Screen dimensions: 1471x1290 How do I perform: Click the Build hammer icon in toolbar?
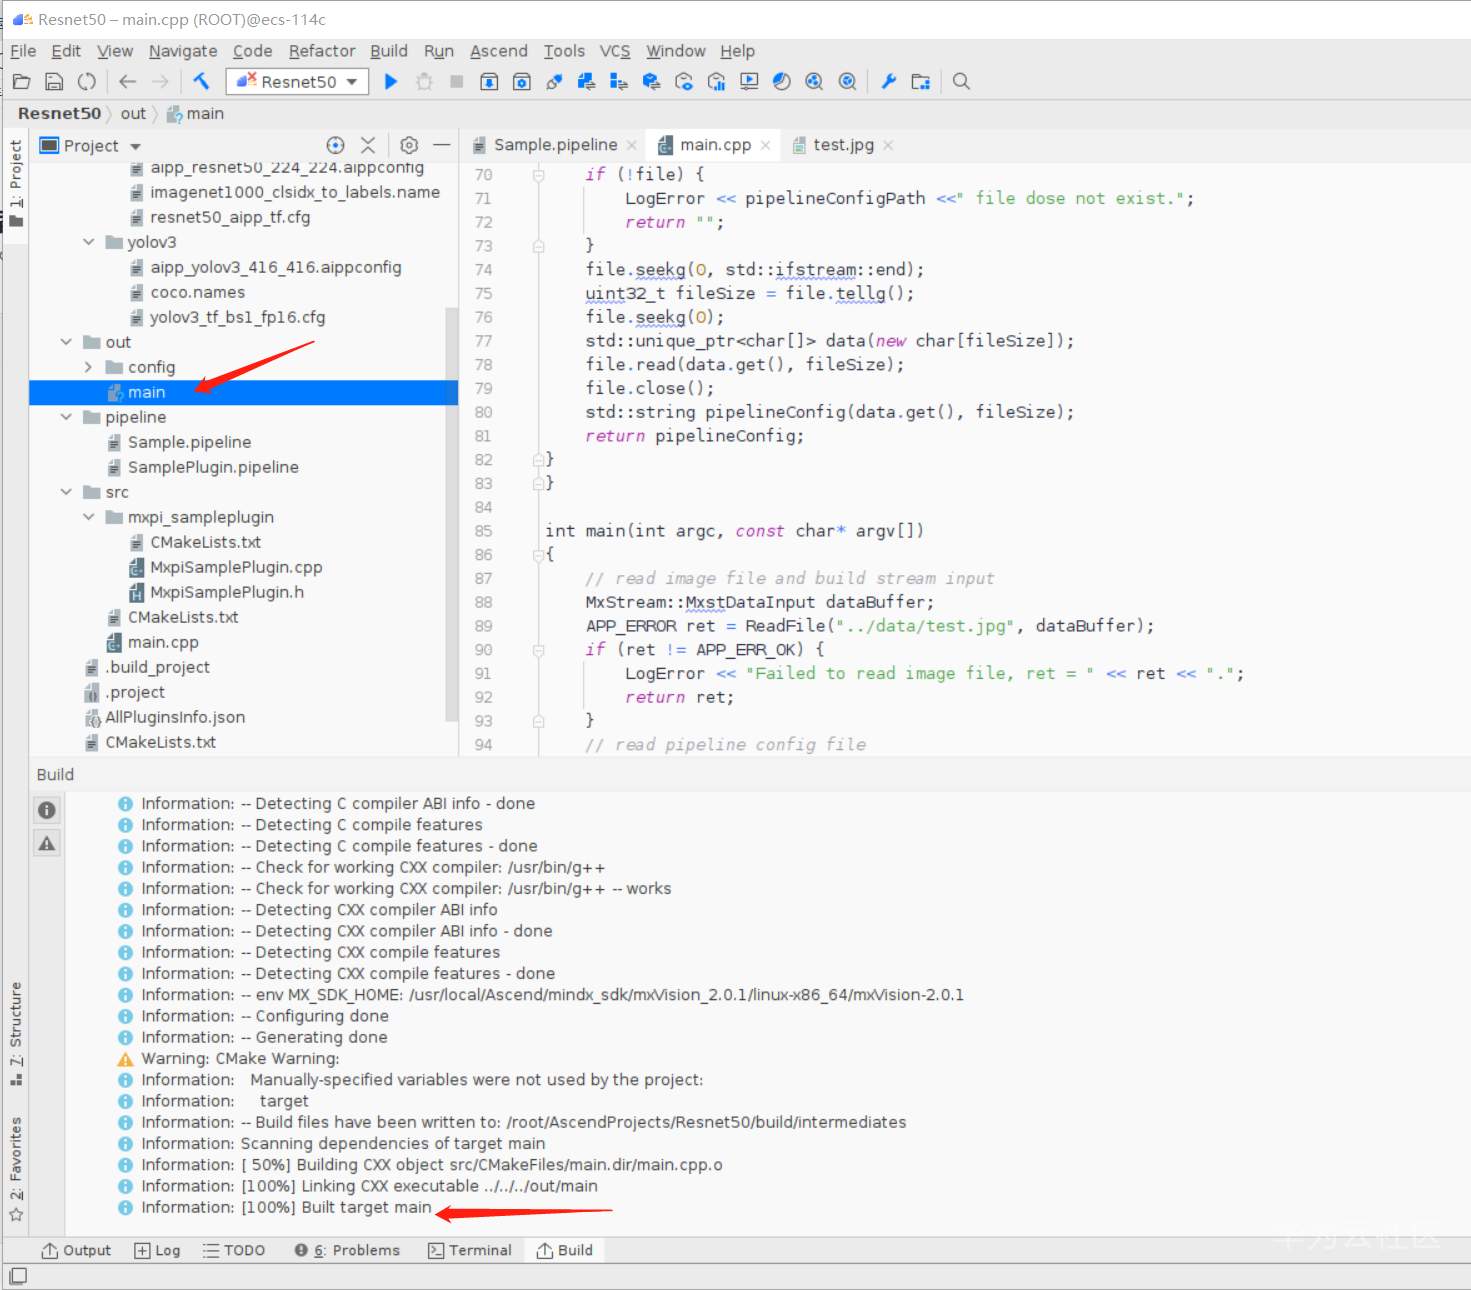coord(201,82)
